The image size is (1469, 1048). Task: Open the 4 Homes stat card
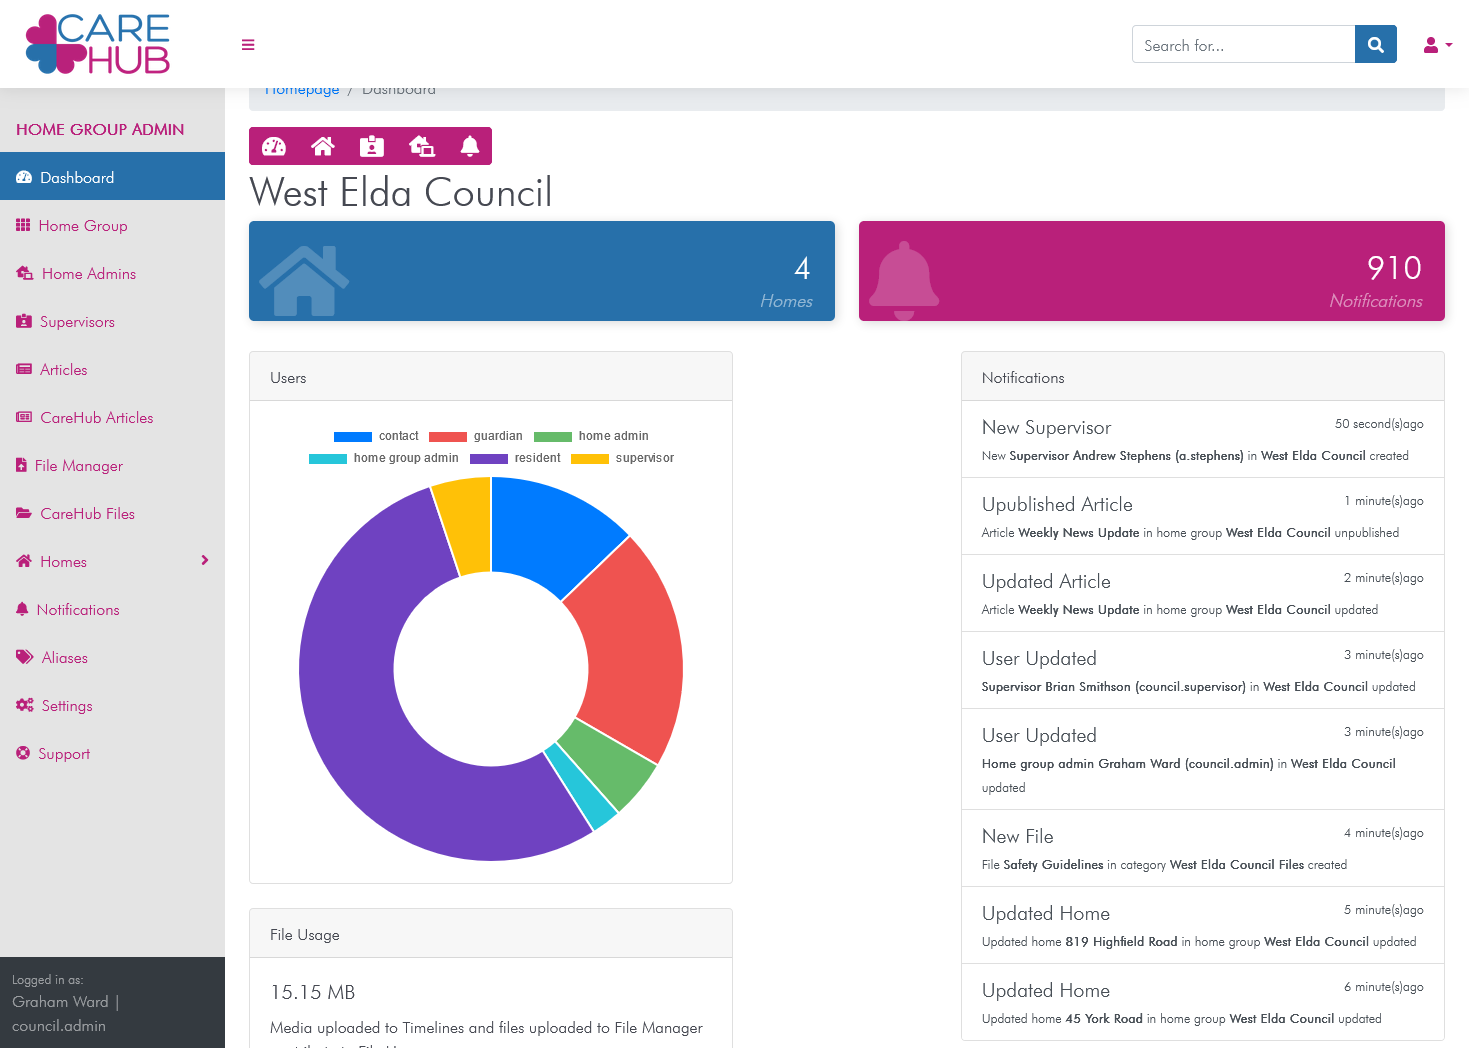click(x=542, y=271)
